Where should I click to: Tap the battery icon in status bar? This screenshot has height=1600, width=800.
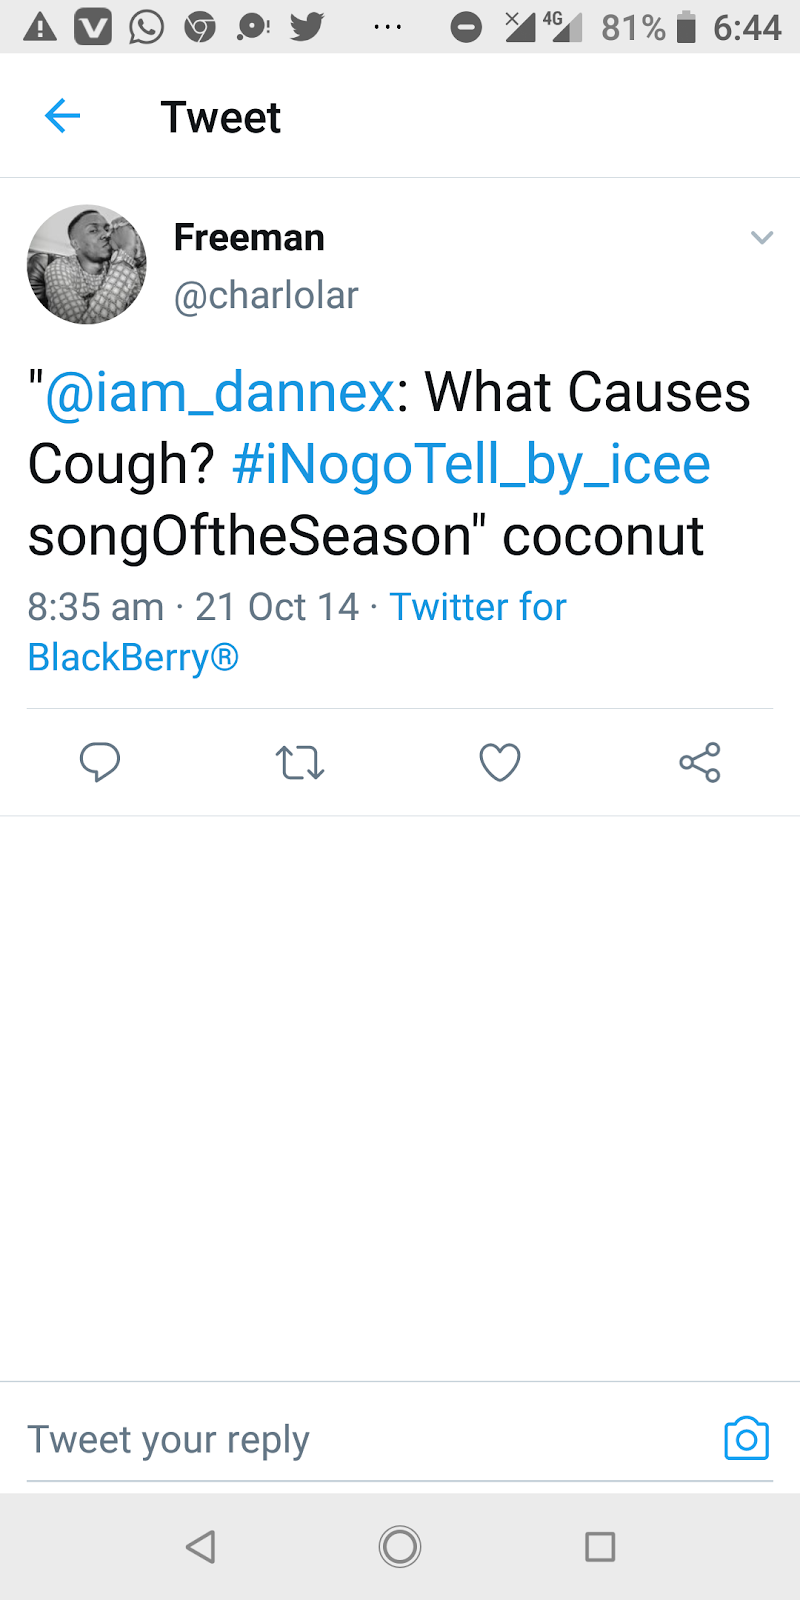tap(686, 27)
